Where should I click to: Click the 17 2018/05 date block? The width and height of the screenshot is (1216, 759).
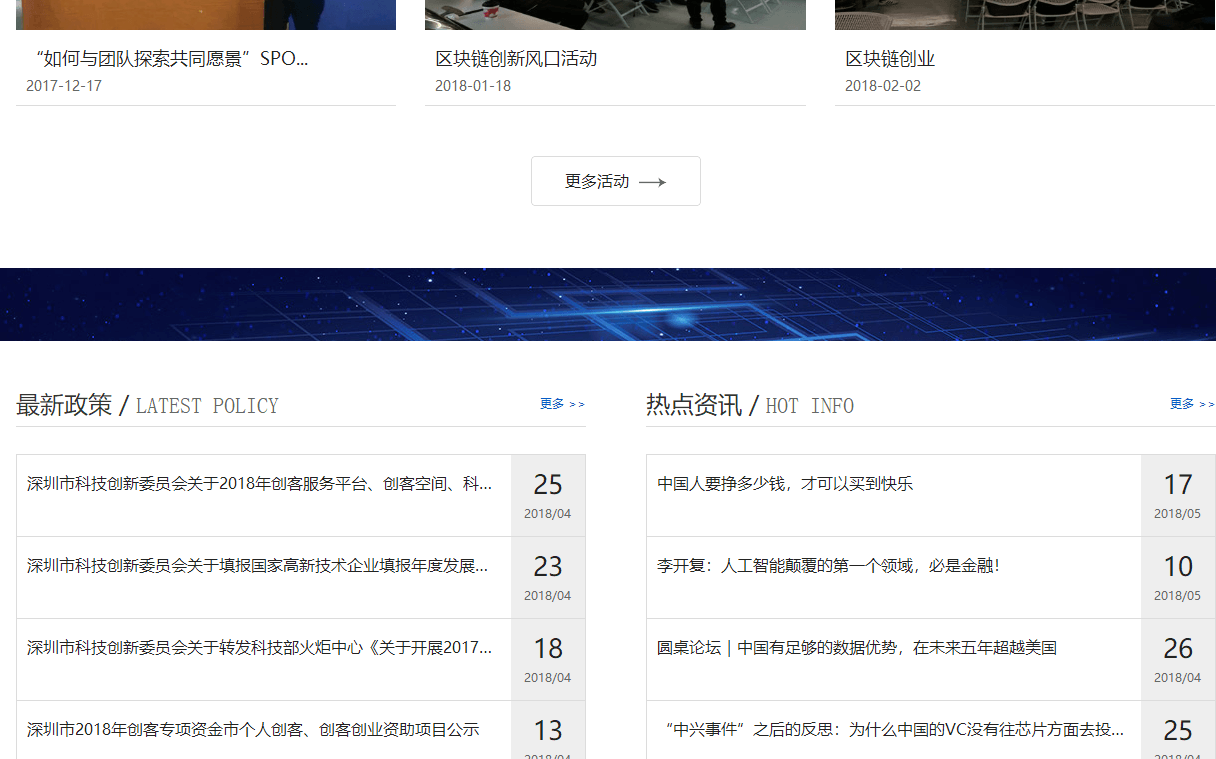pos(1178,495)
